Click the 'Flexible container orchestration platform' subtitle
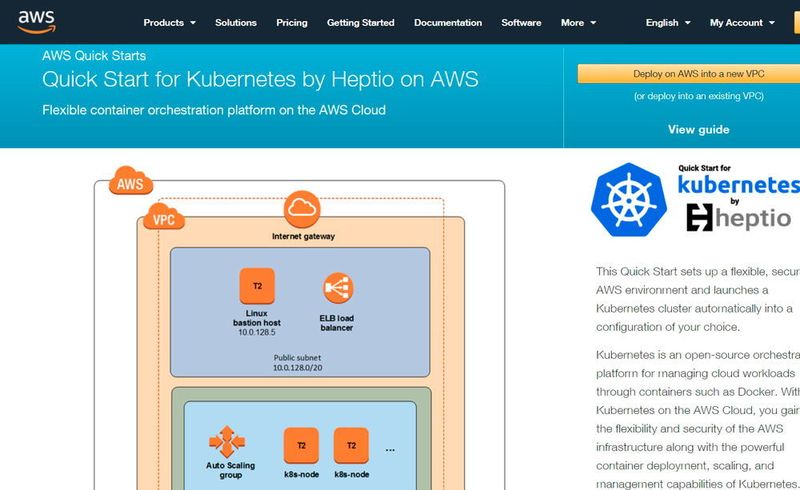Image resolution: width=800 pixels, height=490 pixels. (x=214, y=110)
